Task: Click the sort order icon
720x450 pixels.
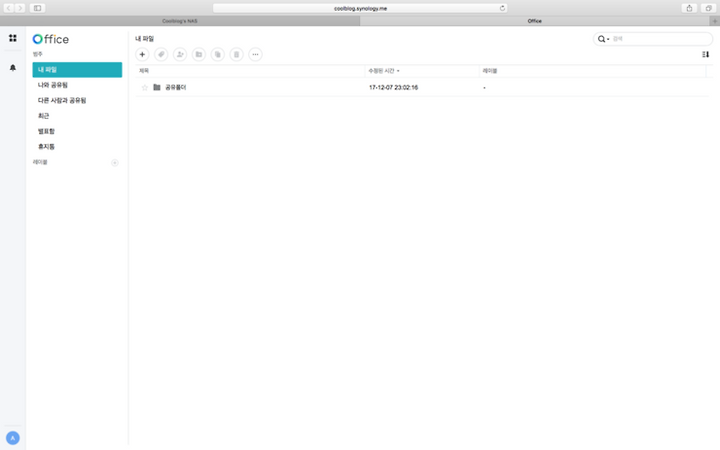Action: pyautogui.click(x=705, y=54)
